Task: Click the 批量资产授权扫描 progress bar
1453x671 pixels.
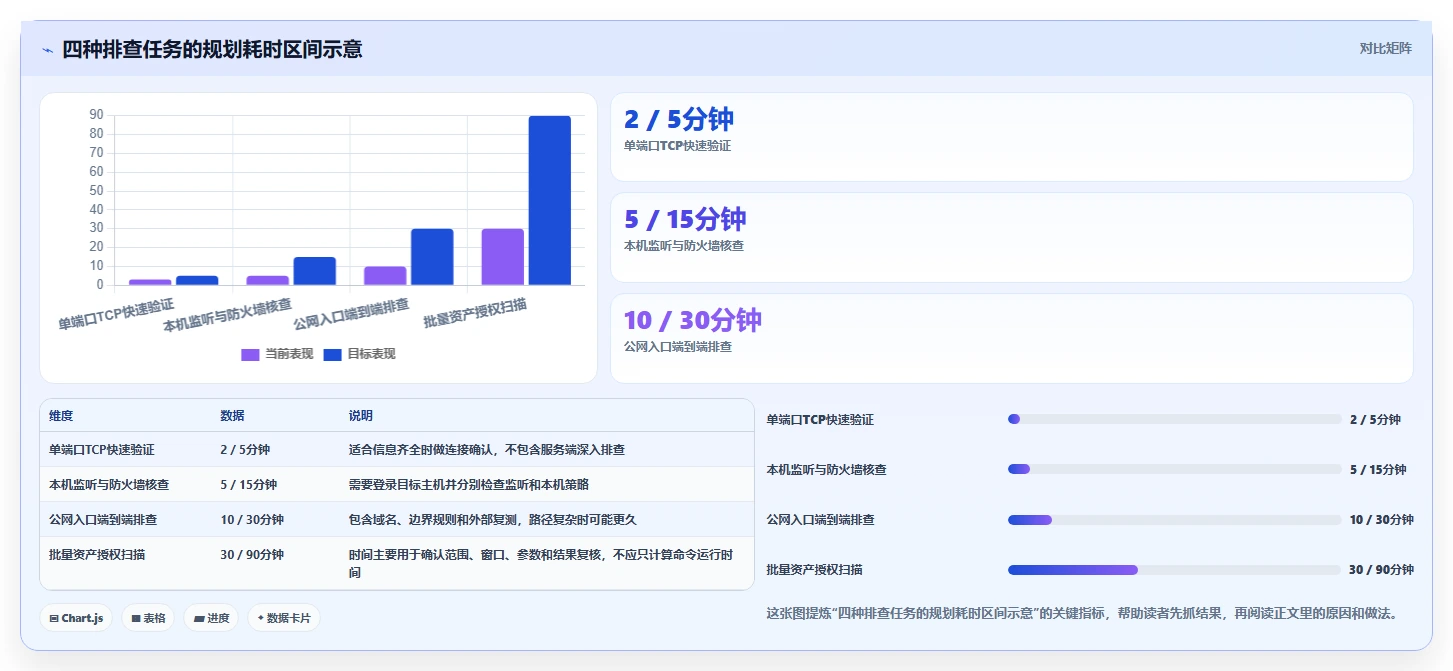Action: click(1174, 570)
